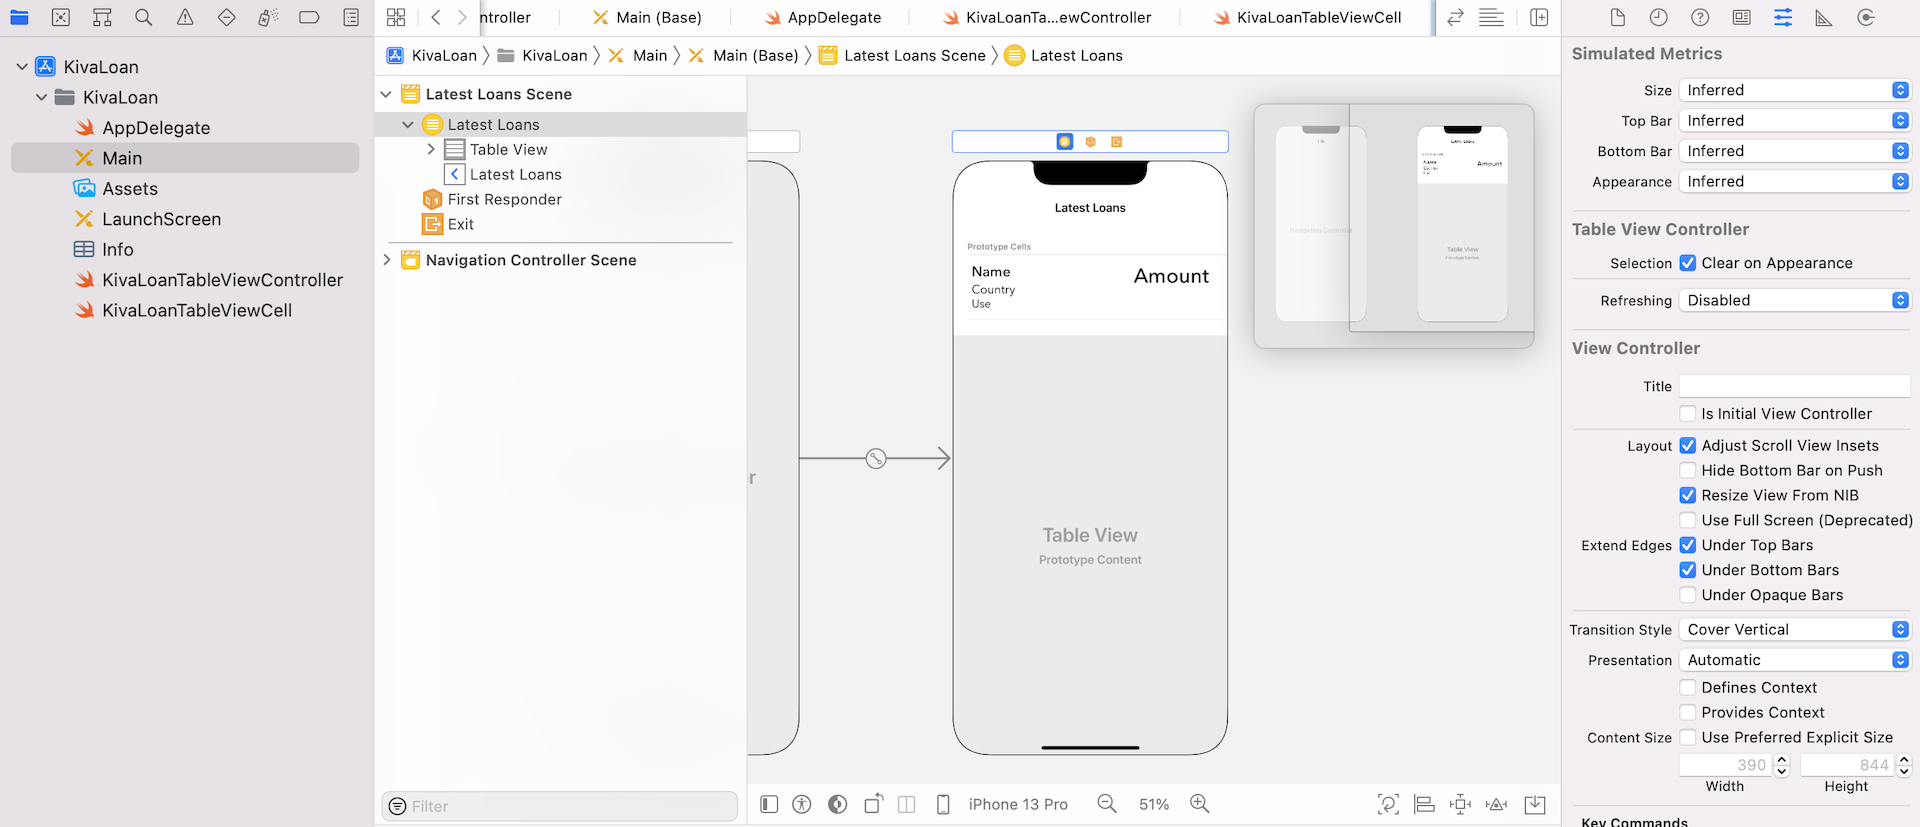Open the Find navigator magnifier icon
This screenshot has height=827, width=1920.
pos(144,17)
